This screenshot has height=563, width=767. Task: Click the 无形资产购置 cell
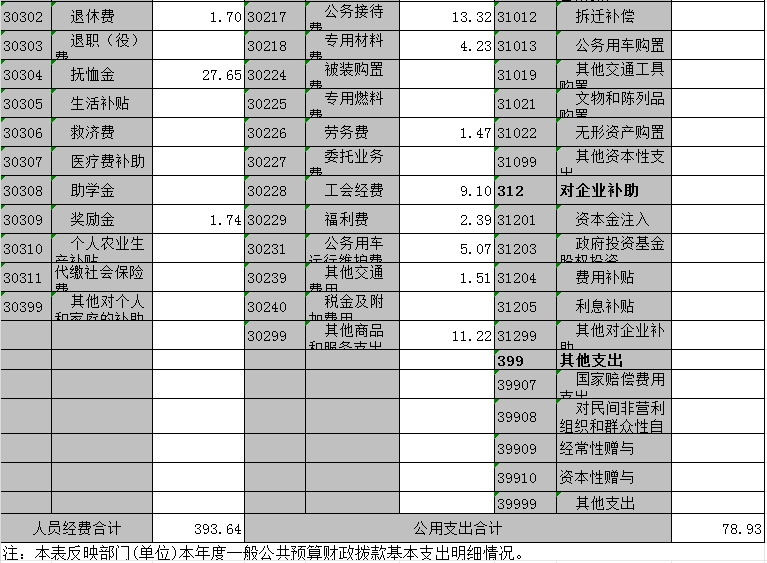613,133
